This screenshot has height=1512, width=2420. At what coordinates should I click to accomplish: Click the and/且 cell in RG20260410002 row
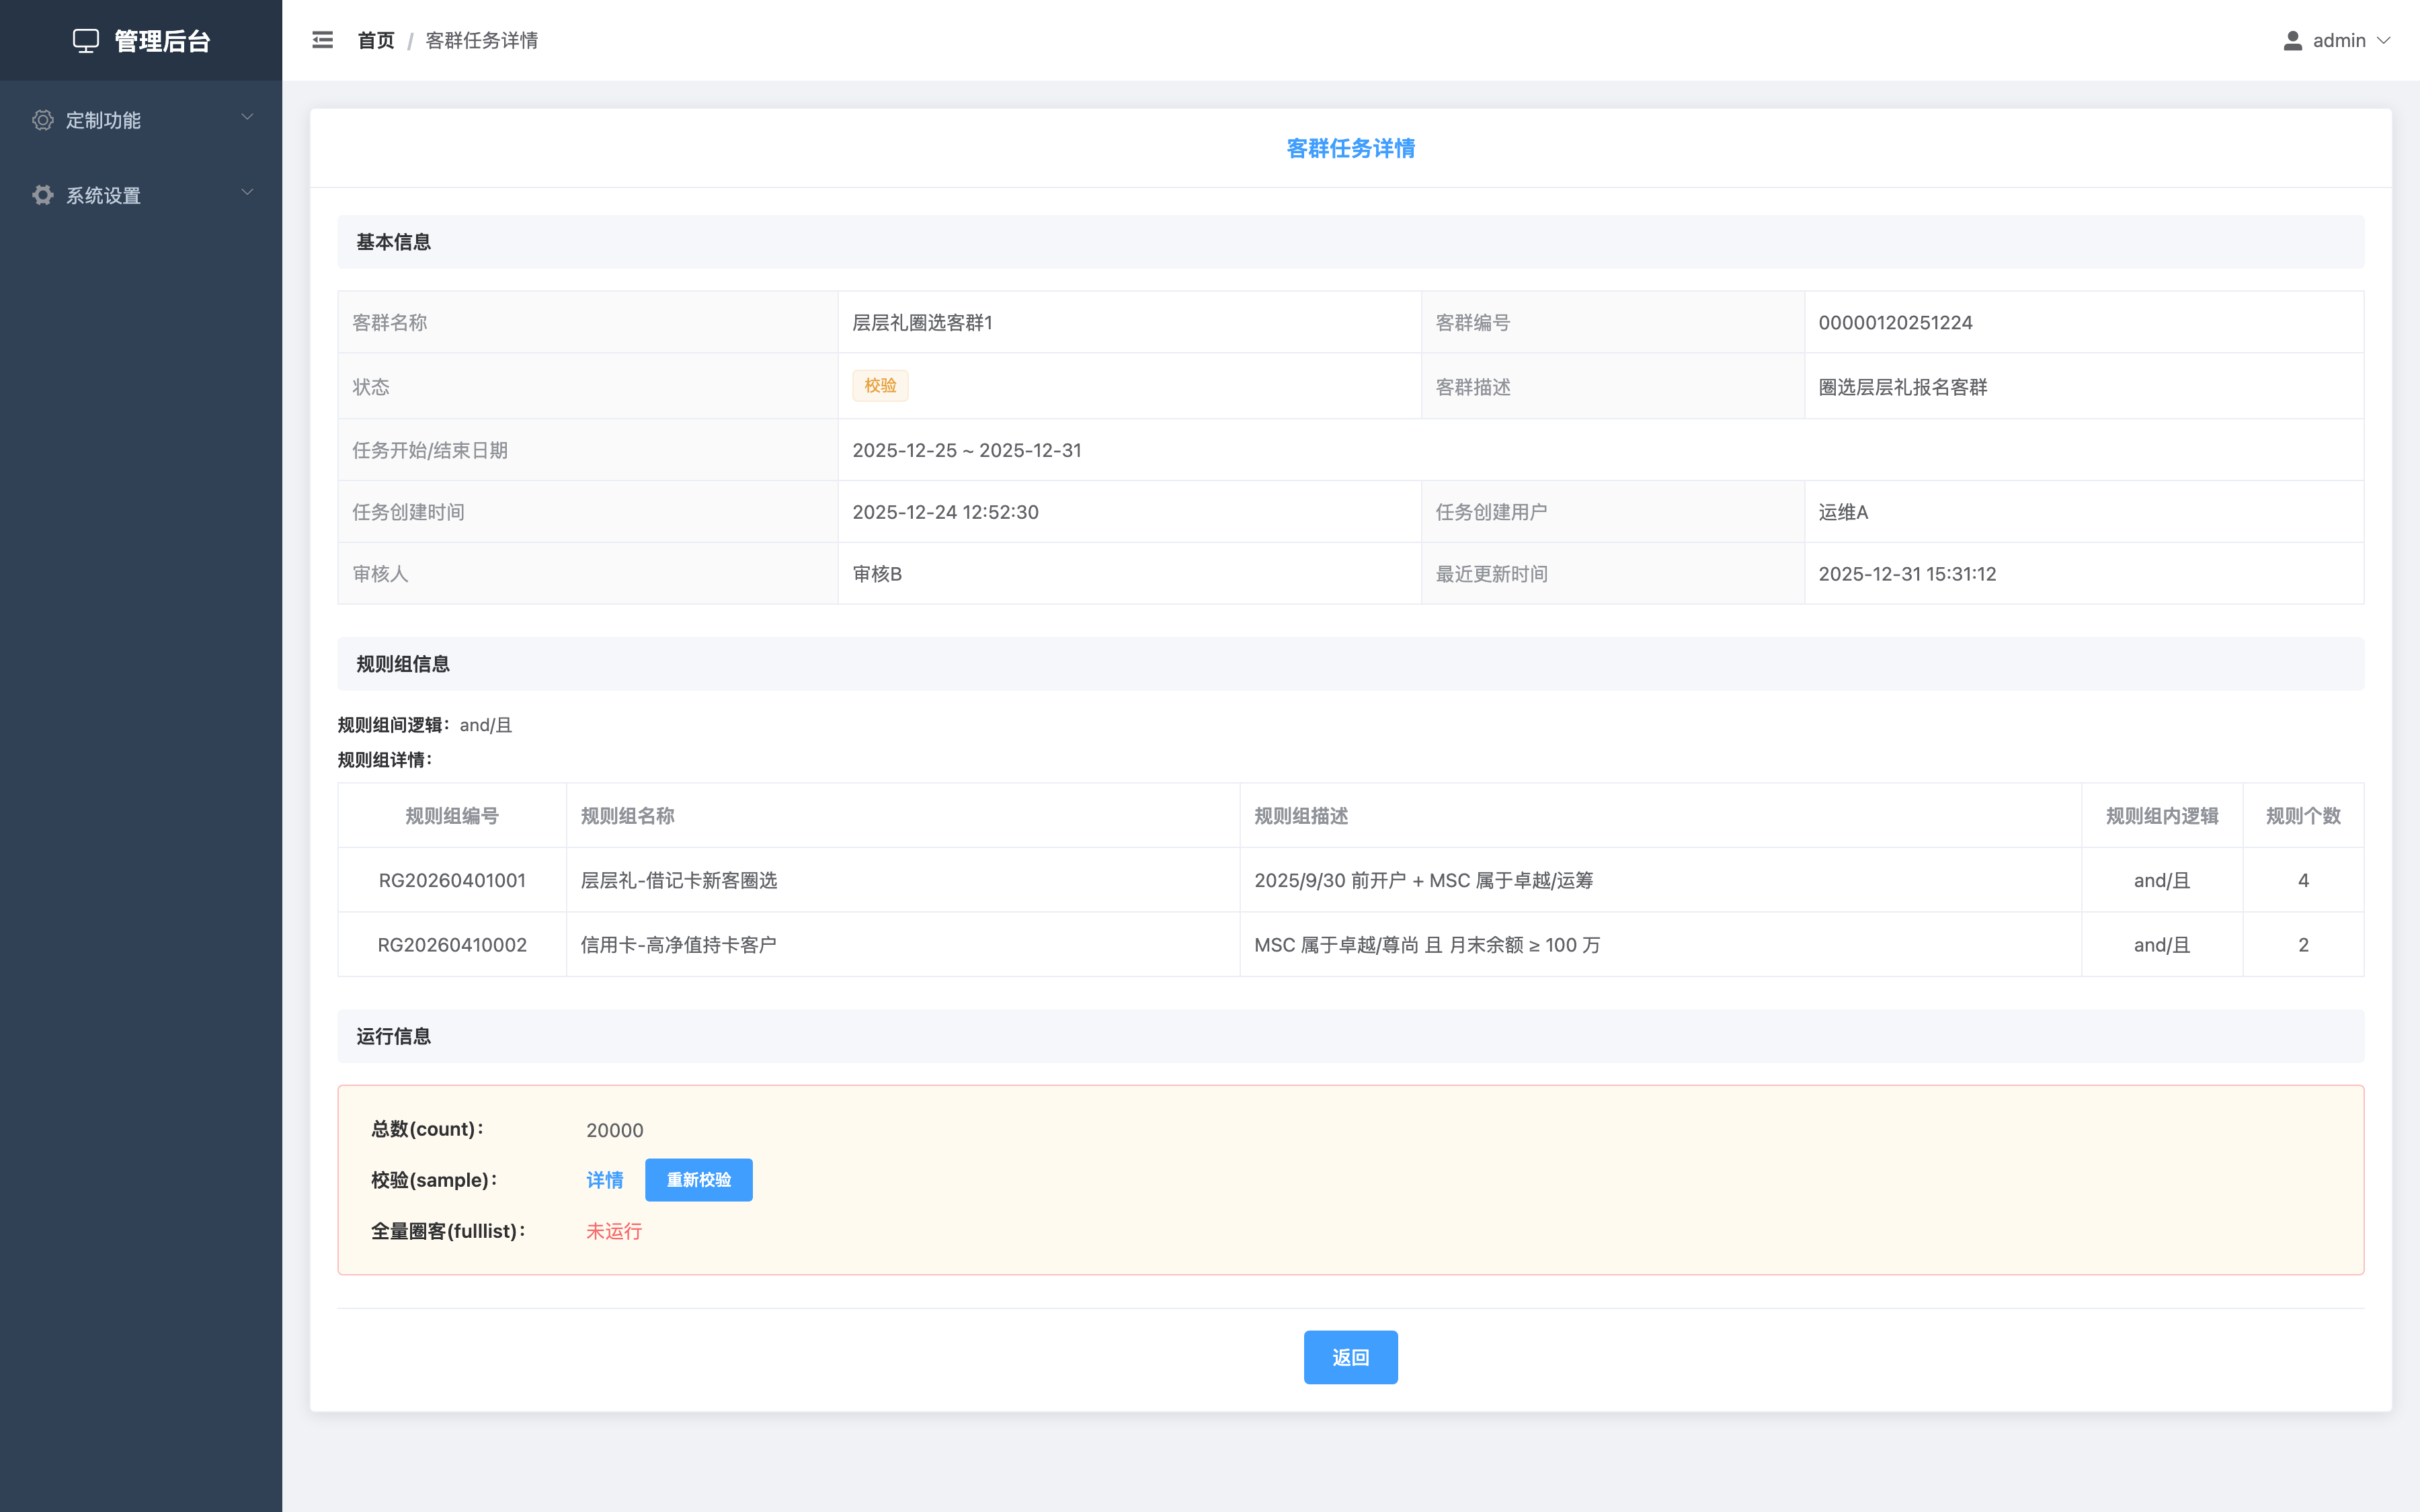point(2162,945)
